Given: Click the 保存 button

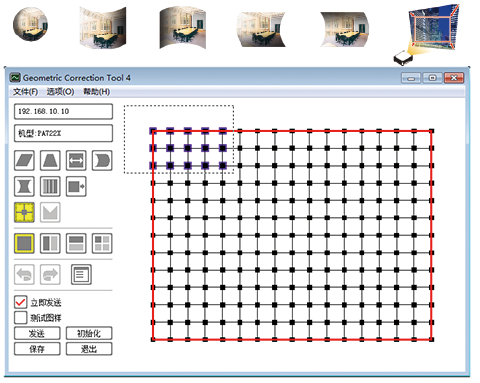Looking at the screenshot, I should coord(37,349).
